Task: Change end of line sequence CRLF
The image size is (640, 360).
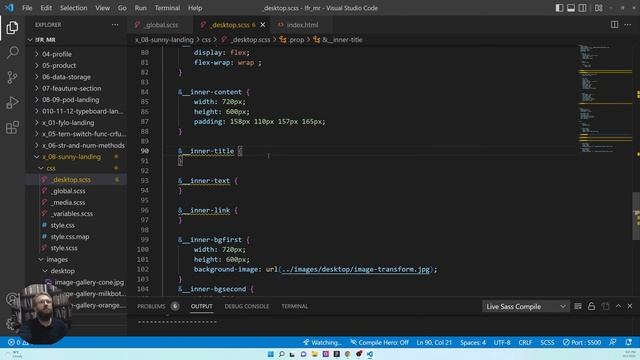Action: [x=525, y=342]
